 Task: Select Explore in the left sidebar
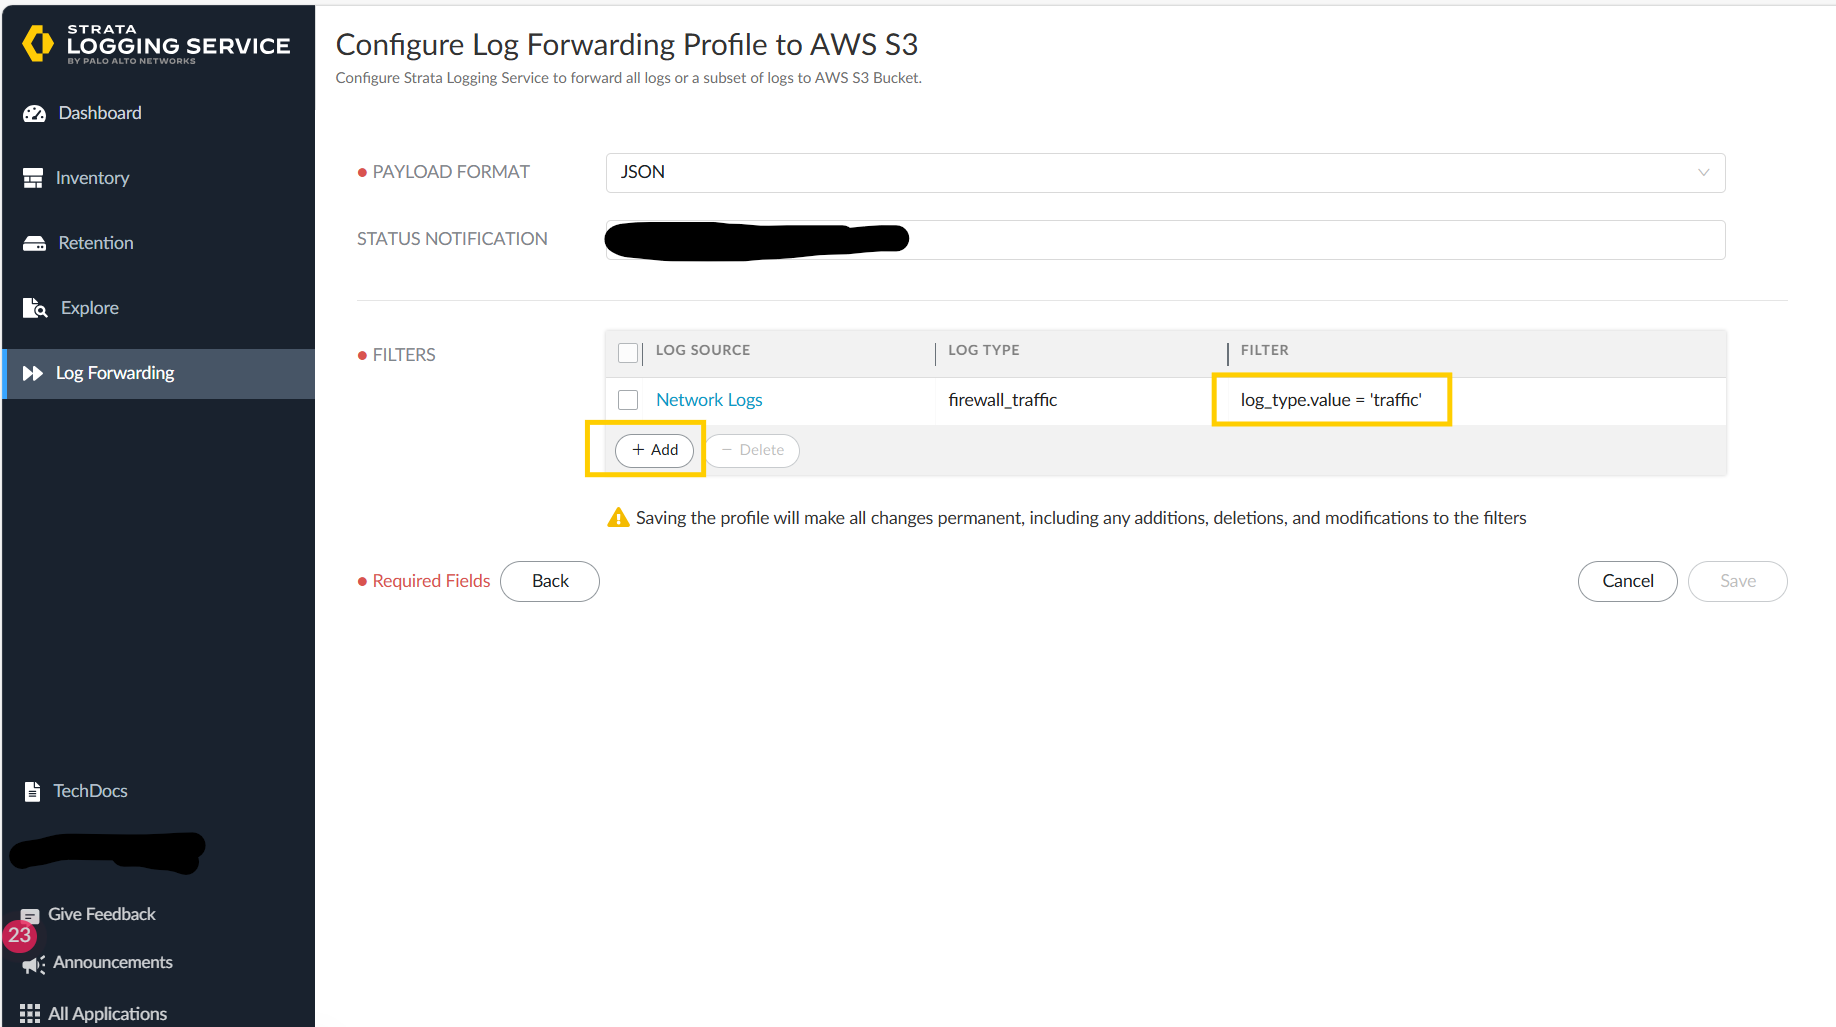pyautogui.click(x=89, y=307)
